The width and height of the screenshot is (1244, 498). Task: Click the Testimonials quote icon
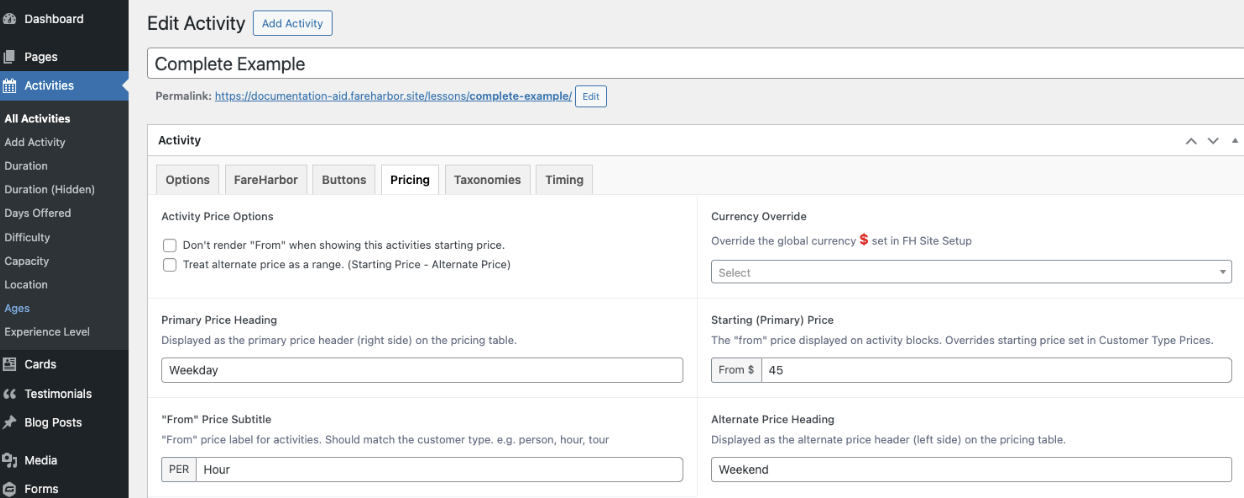click(x=8, y=394)
